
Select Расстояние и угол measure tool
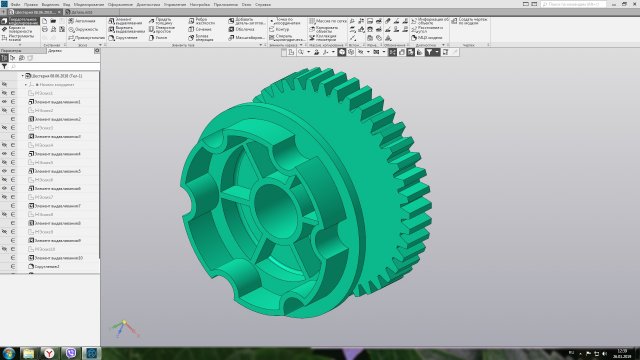(427, 29)
